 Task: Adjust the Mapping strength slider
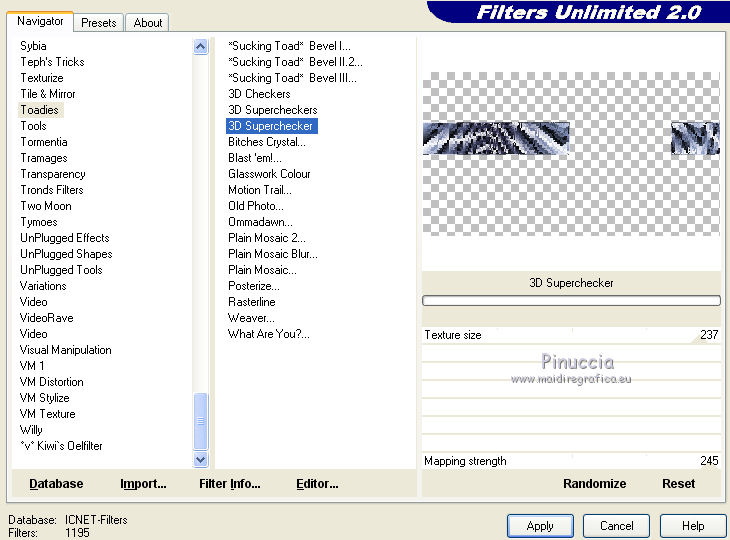571,461
